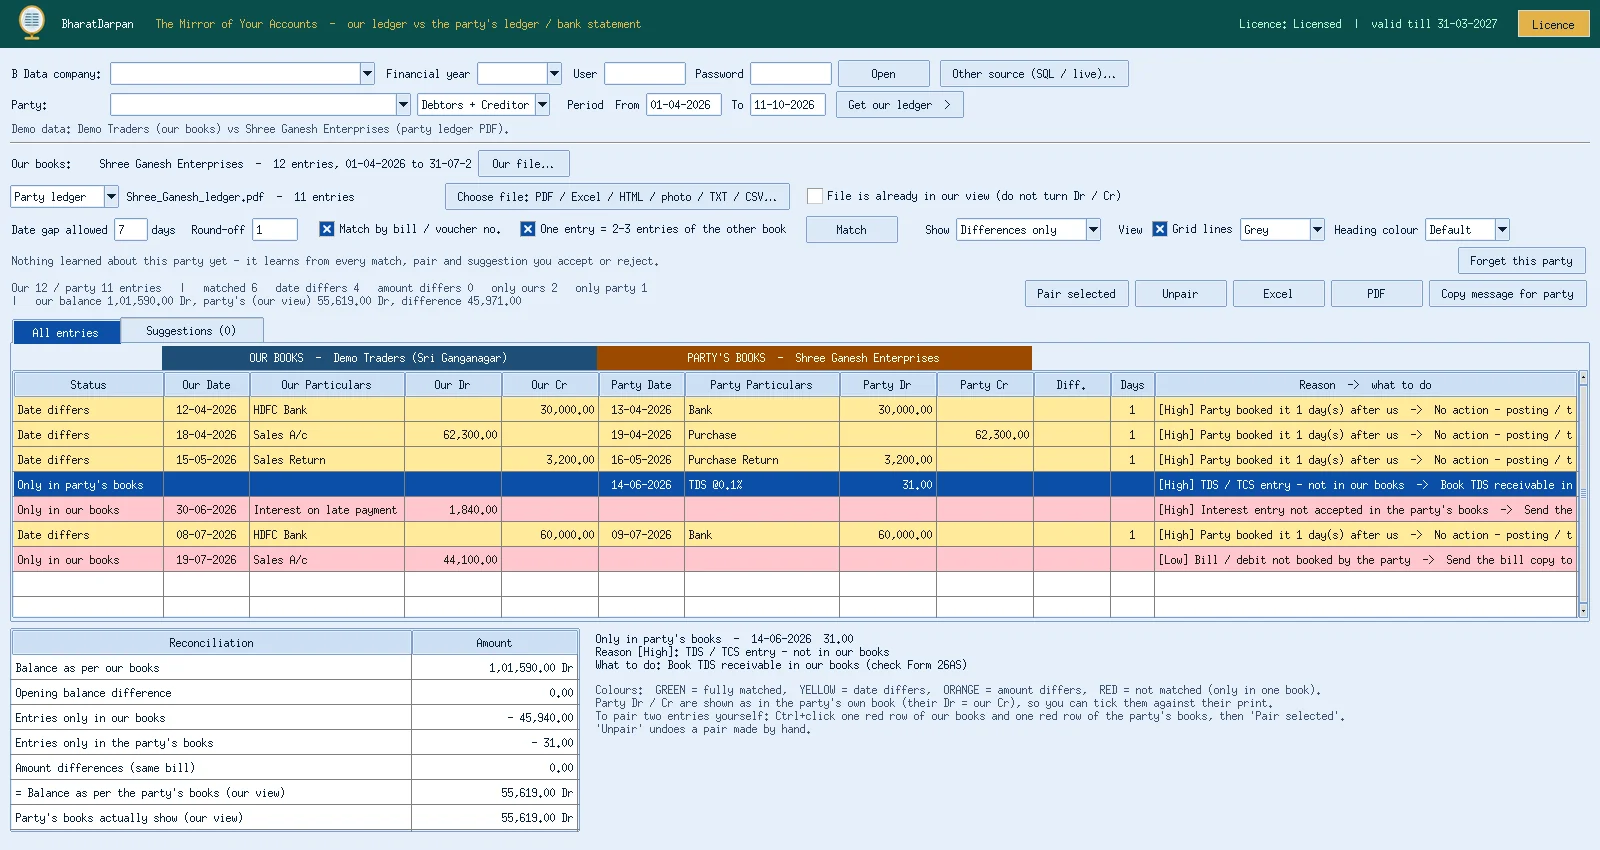Viewport: 1600px width, 850px height.
Task: Click the Party Particulars column header
Action: pos(761,385)
